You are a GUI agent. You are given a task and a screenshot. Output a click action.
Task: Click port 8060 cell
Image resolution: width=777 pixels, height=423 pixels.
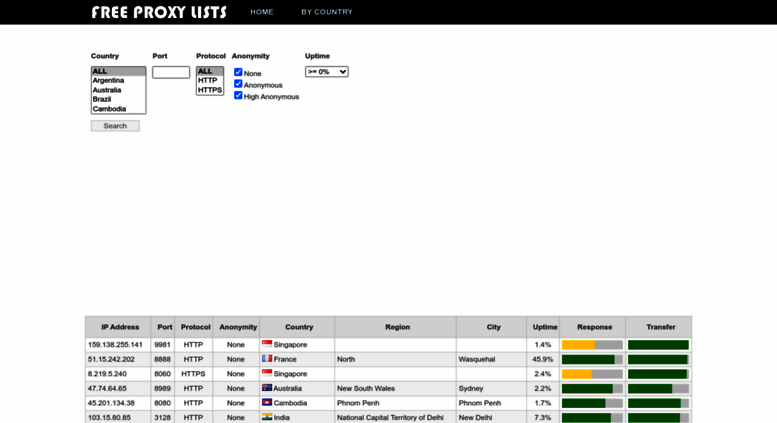[x=163, y=374]
